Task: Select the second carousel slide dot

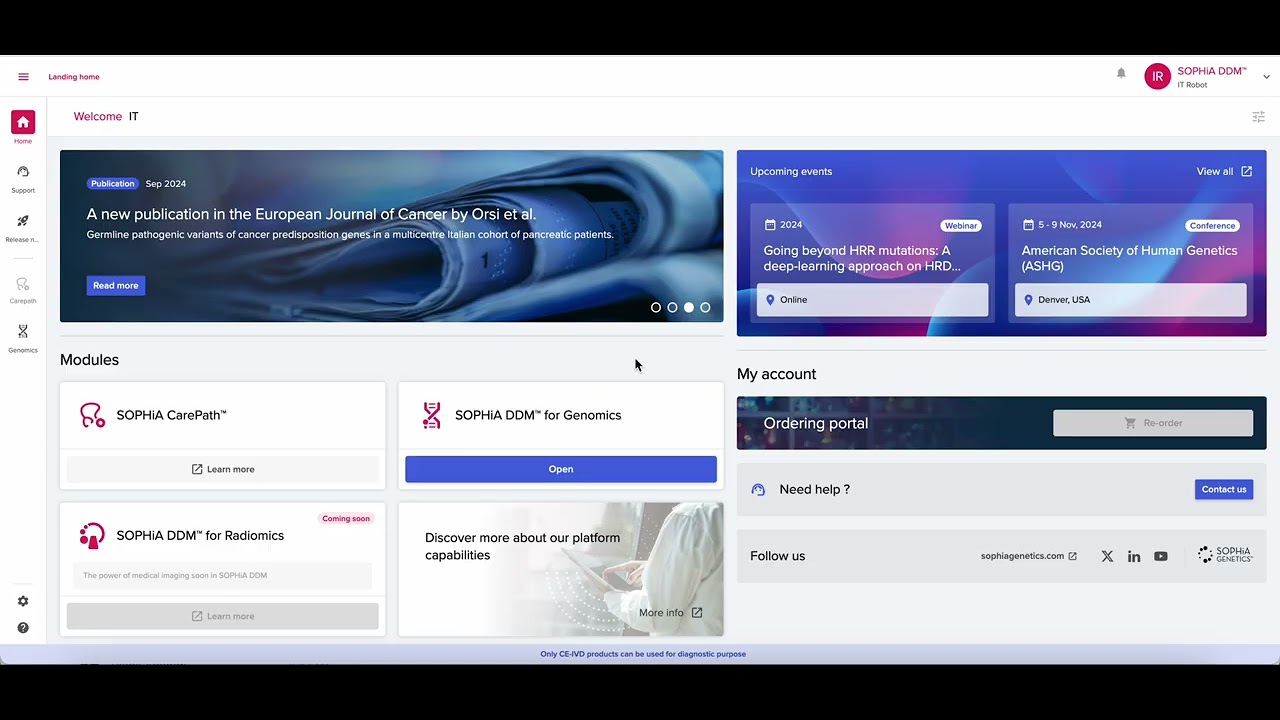Action: [x=672, y=308]
